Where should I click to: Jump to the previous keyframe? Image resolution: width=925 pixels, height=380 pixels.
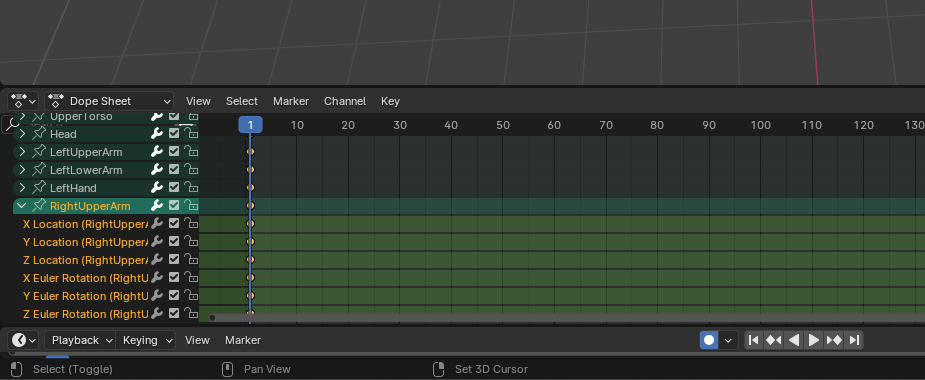click(x=773, y=340)
